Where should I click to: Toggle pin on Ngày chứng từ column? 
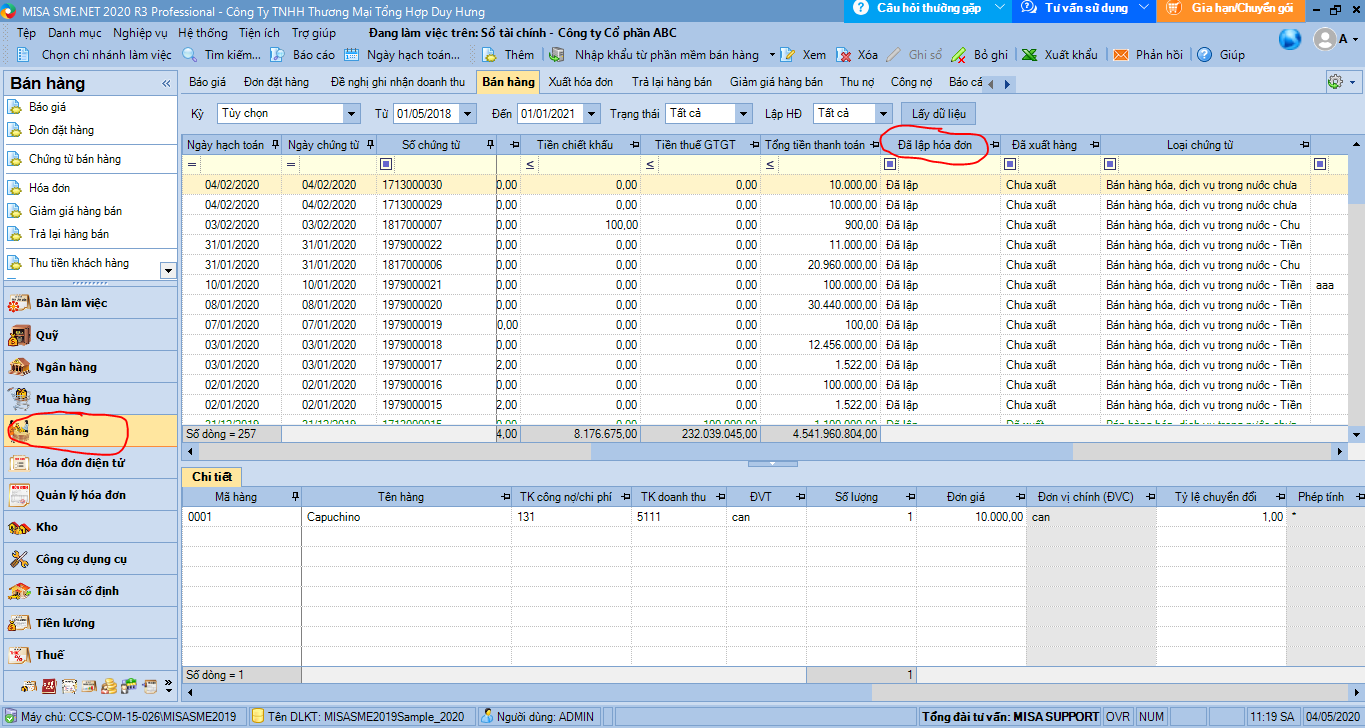point(370,145)
